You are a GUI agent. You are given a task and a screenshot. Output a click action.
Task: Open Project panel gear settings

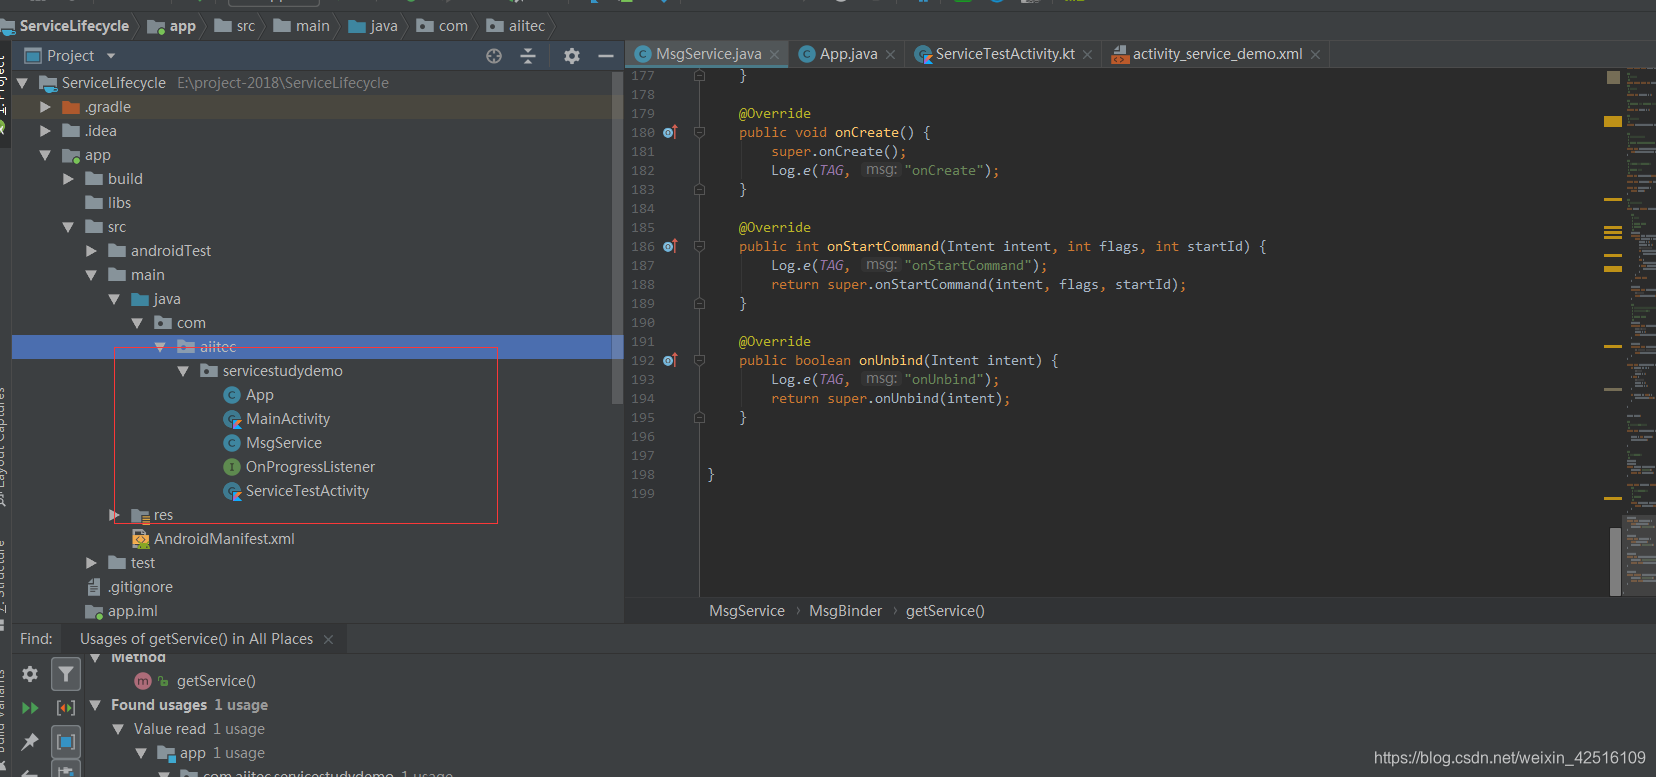pos(572,56)
